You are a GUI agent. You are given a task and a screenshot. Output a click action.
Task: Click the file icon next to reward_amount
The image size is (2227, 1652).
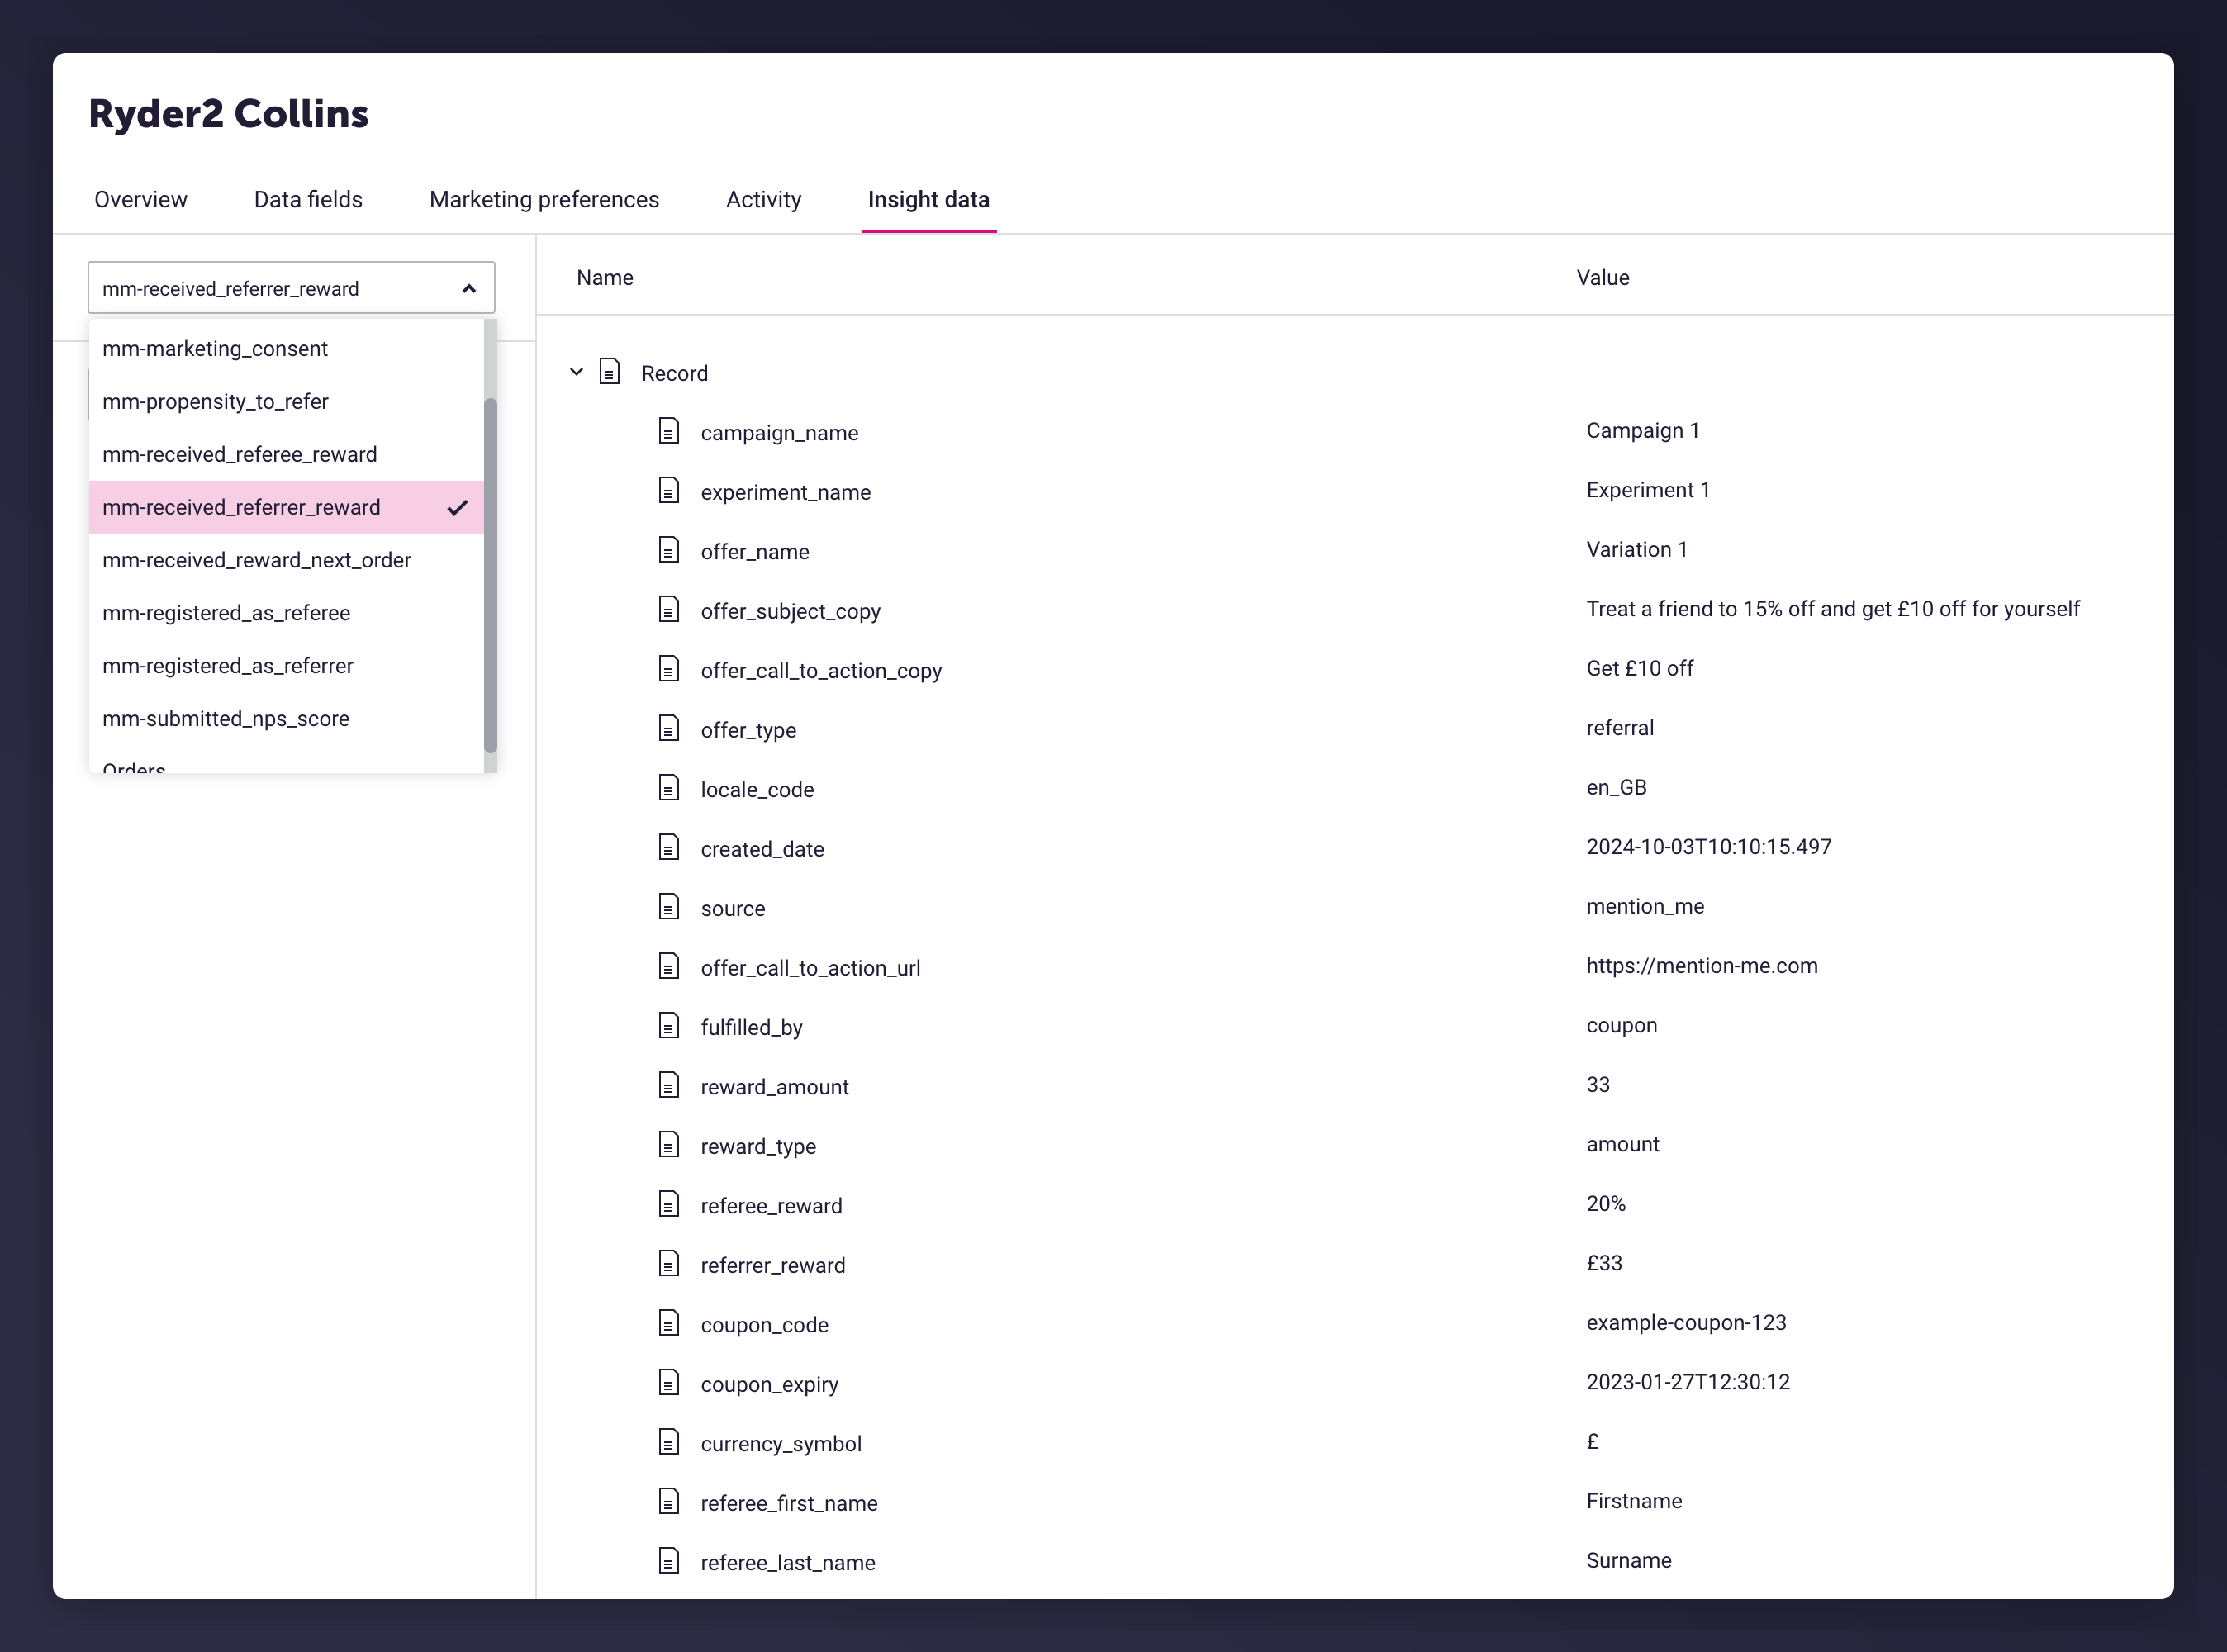pyautogui.click(x=669, y=1086)
